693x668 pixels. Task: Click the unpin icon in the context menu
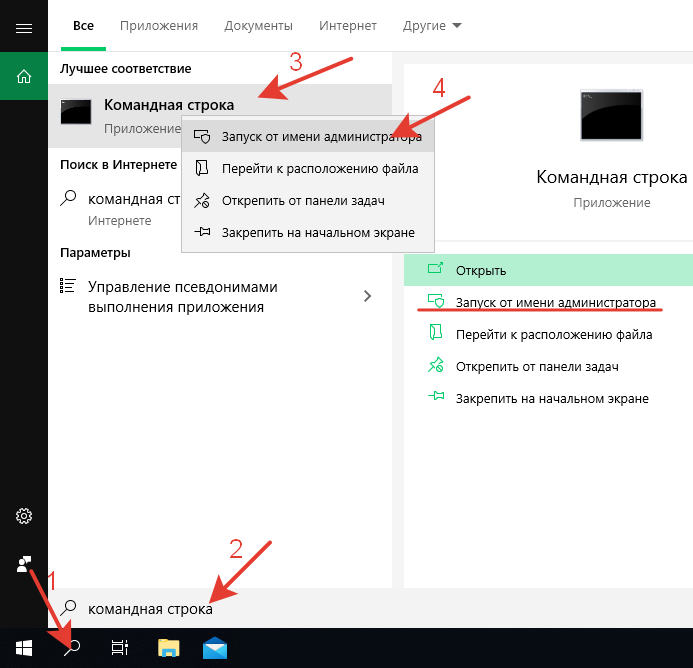(202, 200)
